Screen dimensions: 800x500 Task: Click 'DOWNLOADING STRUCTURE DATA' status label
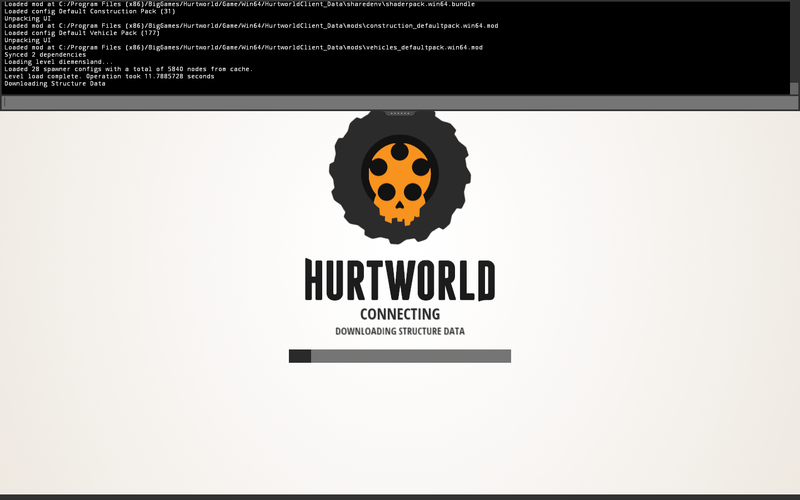400,331
